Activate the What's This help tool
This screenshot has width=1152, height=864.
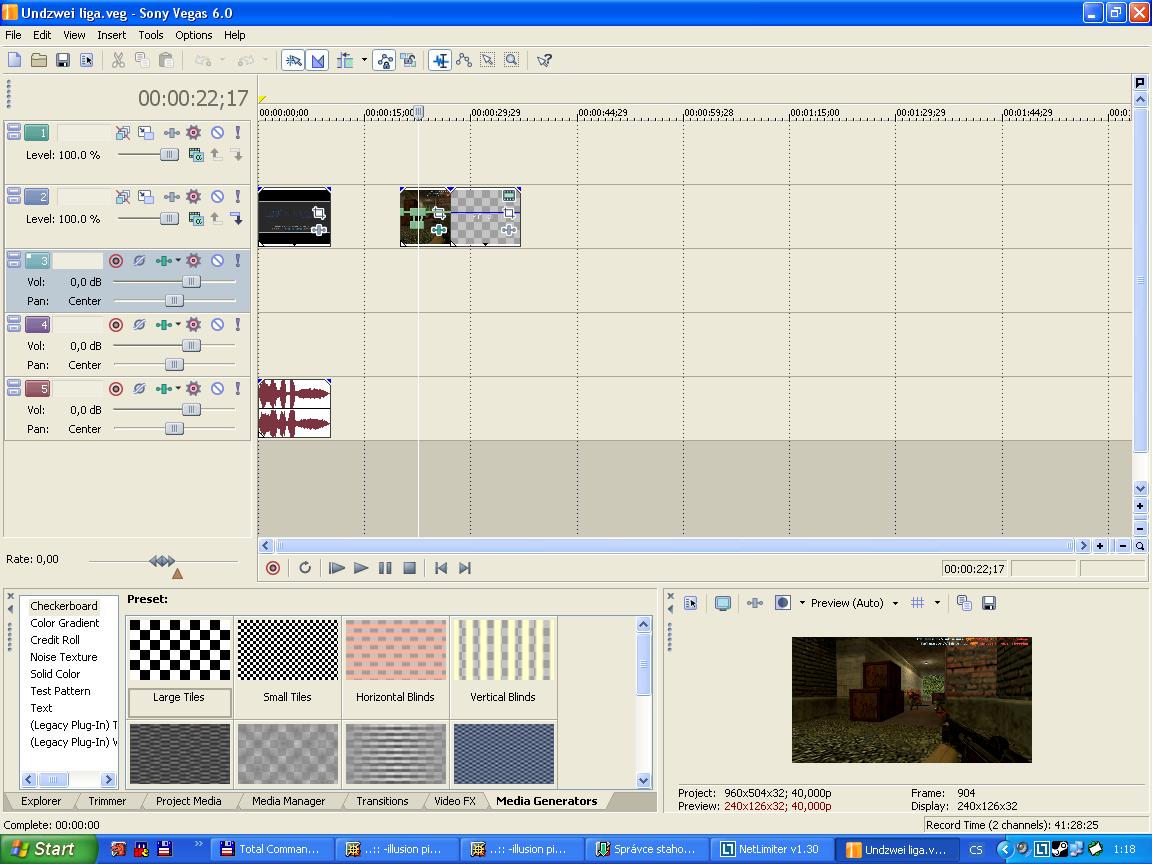(544, 60)
